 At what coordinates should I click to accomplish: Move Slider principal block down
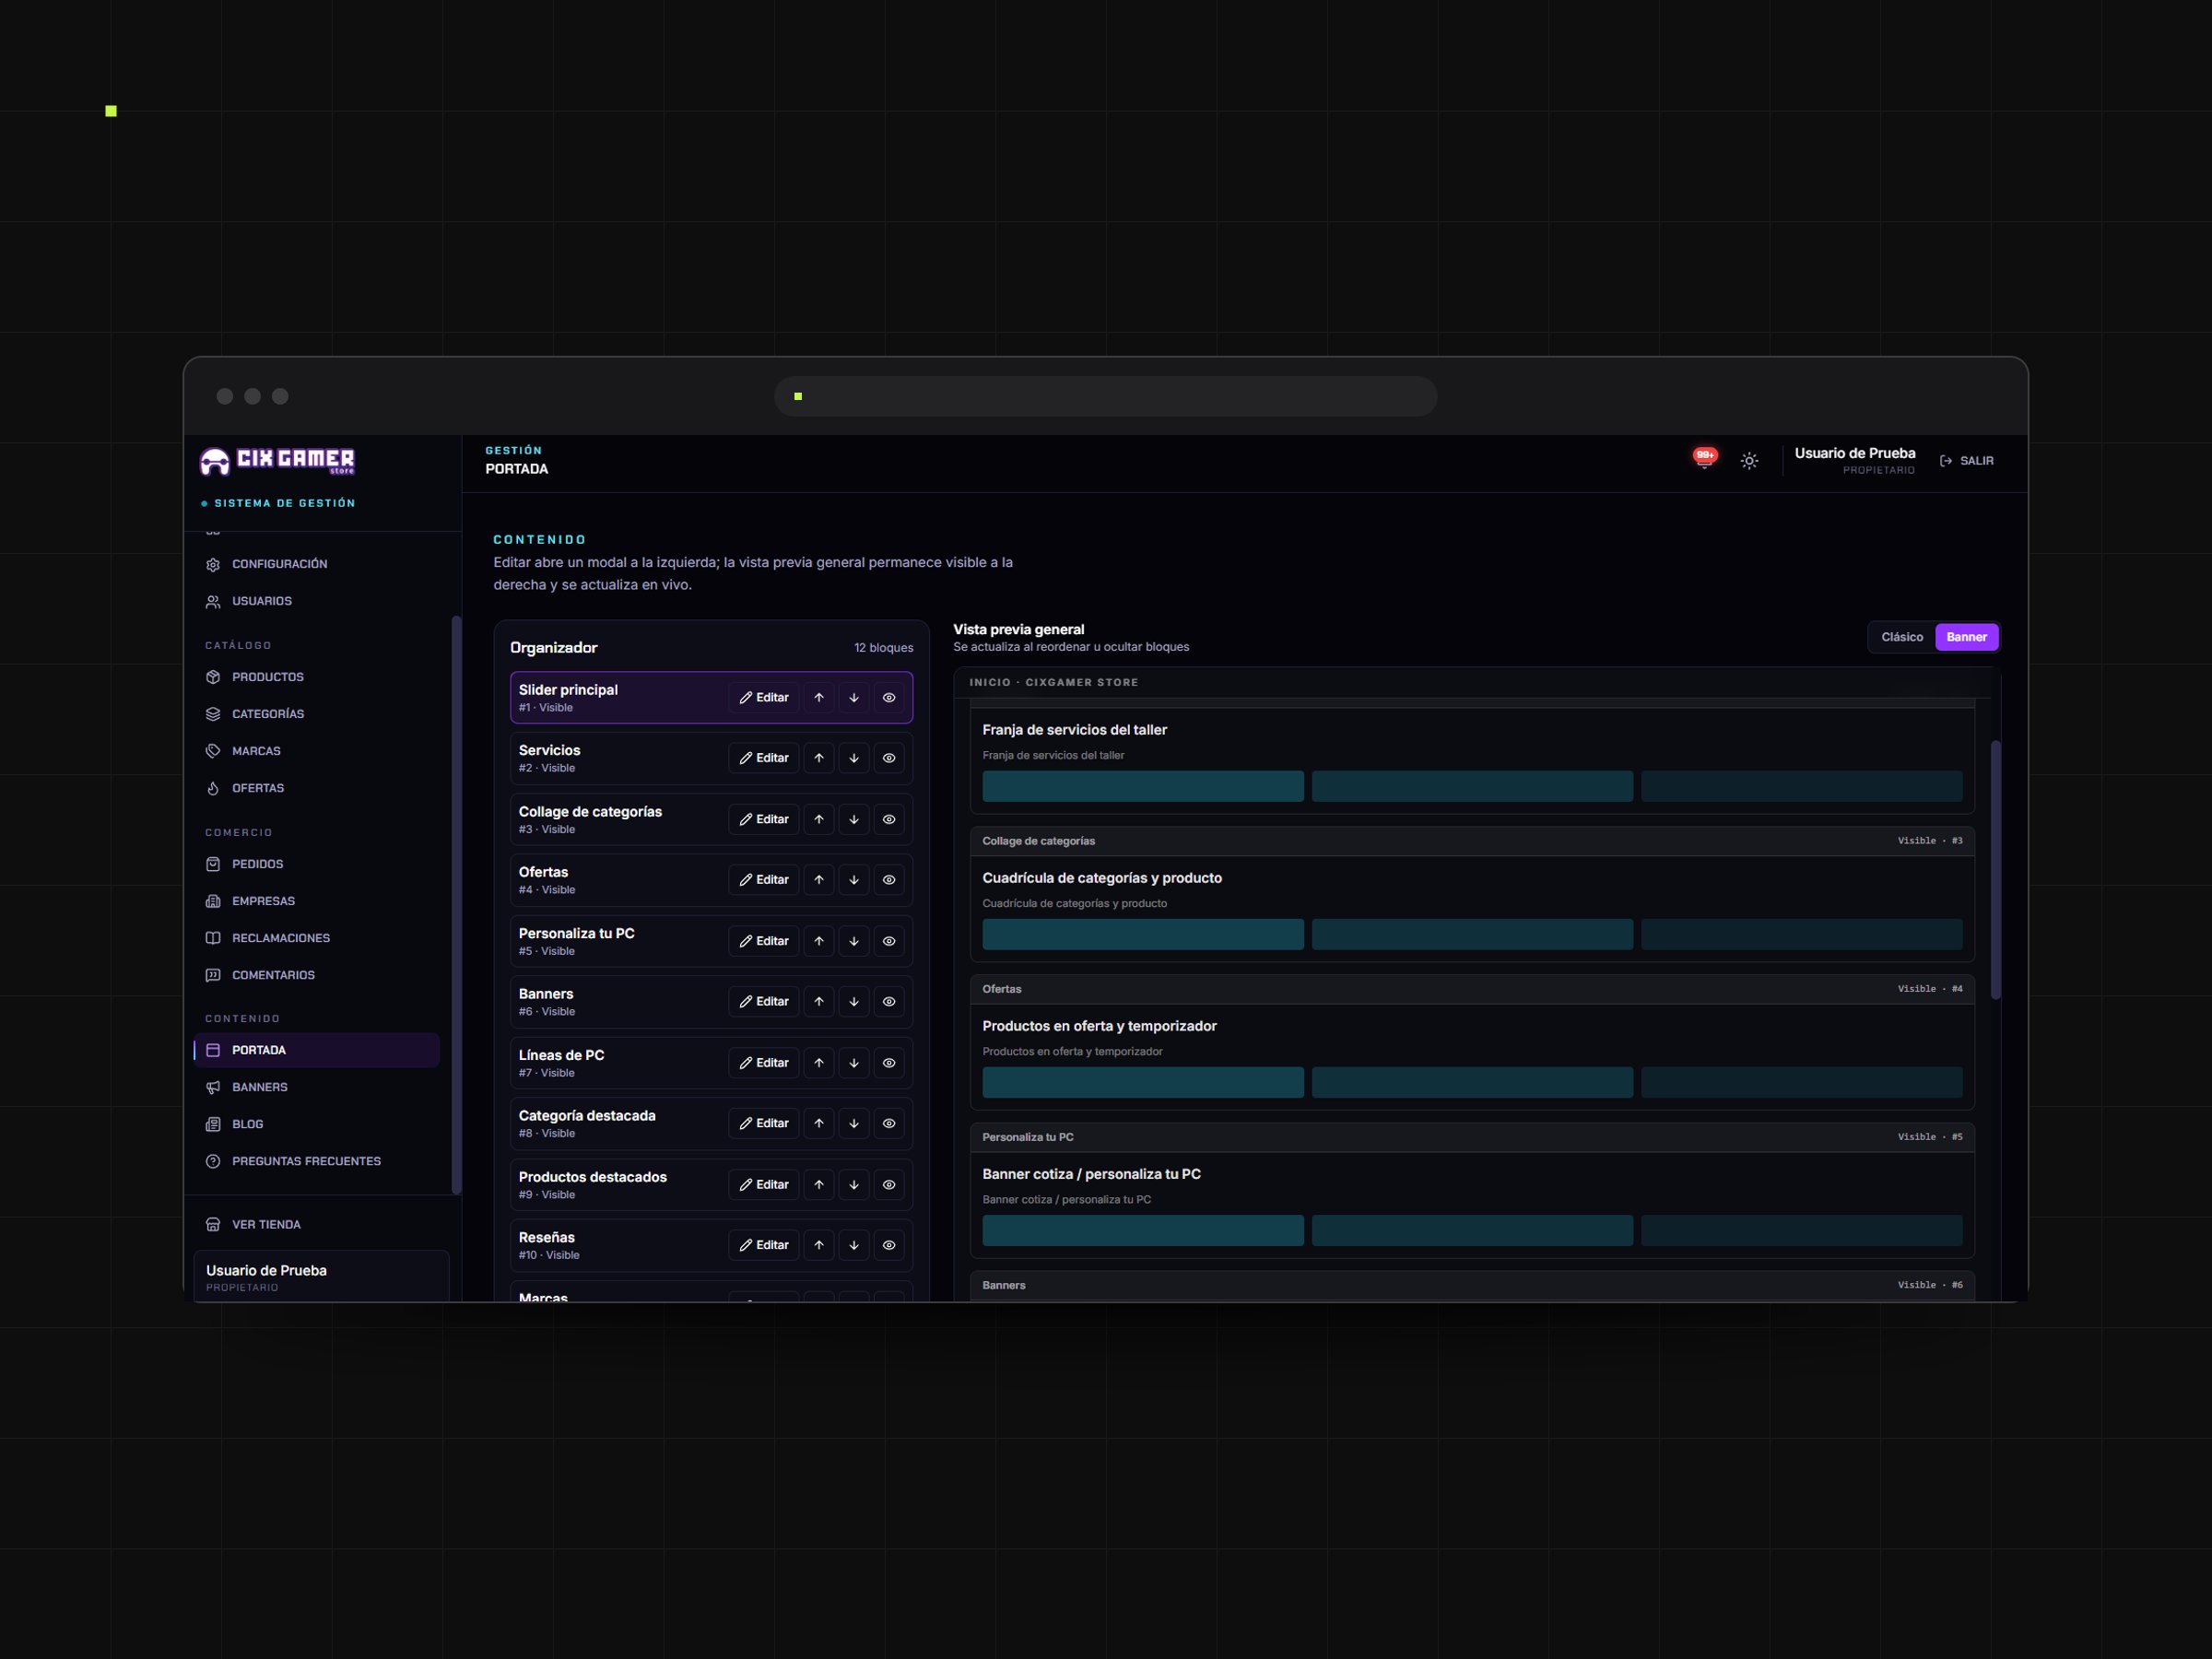pyautogui.click(x=854, y=698)
